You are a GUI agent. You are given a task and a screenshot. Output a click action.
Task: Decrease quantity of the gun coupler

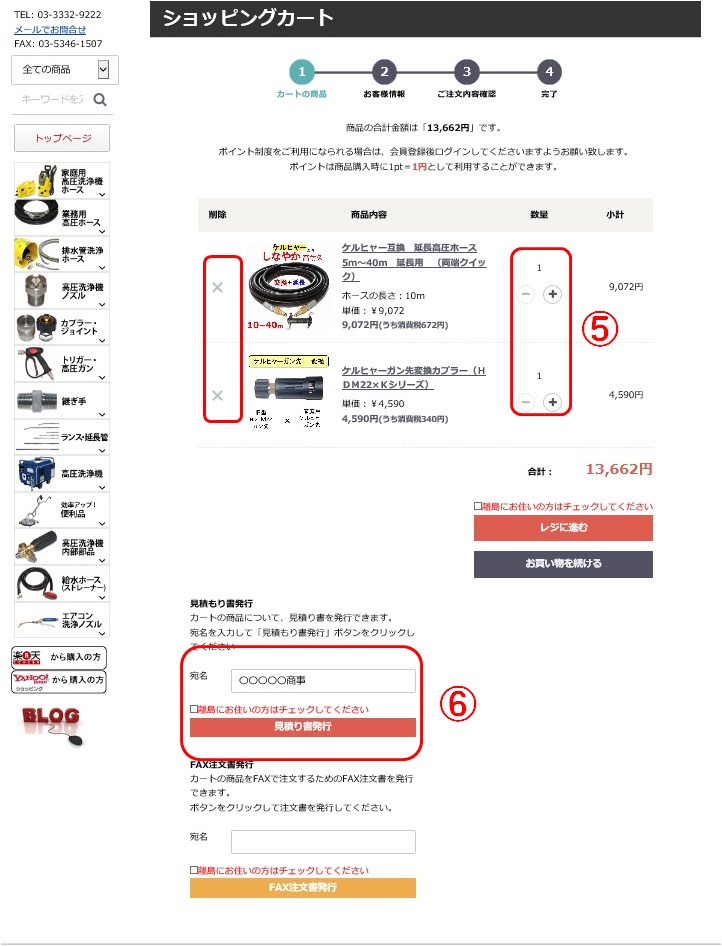pyautogui.click(x=525, y=402)
